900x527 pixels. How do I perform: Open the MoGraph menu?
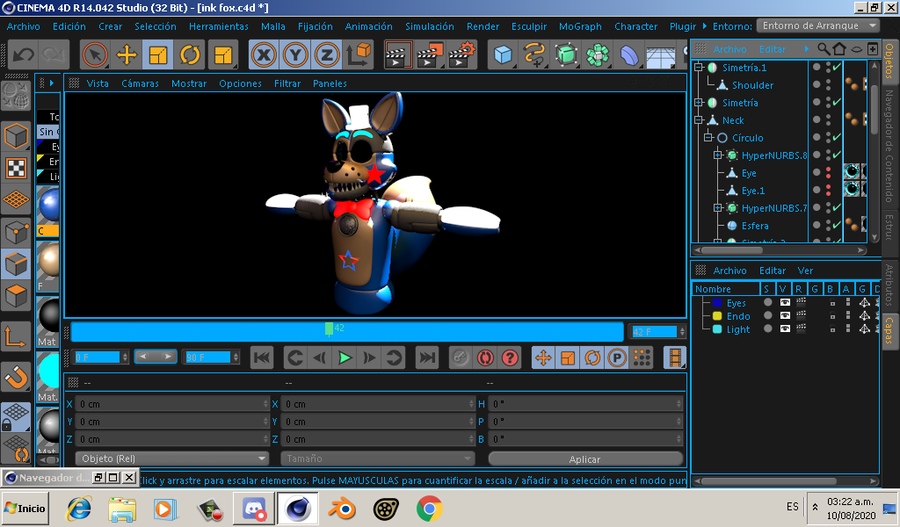tap(580, 26)
